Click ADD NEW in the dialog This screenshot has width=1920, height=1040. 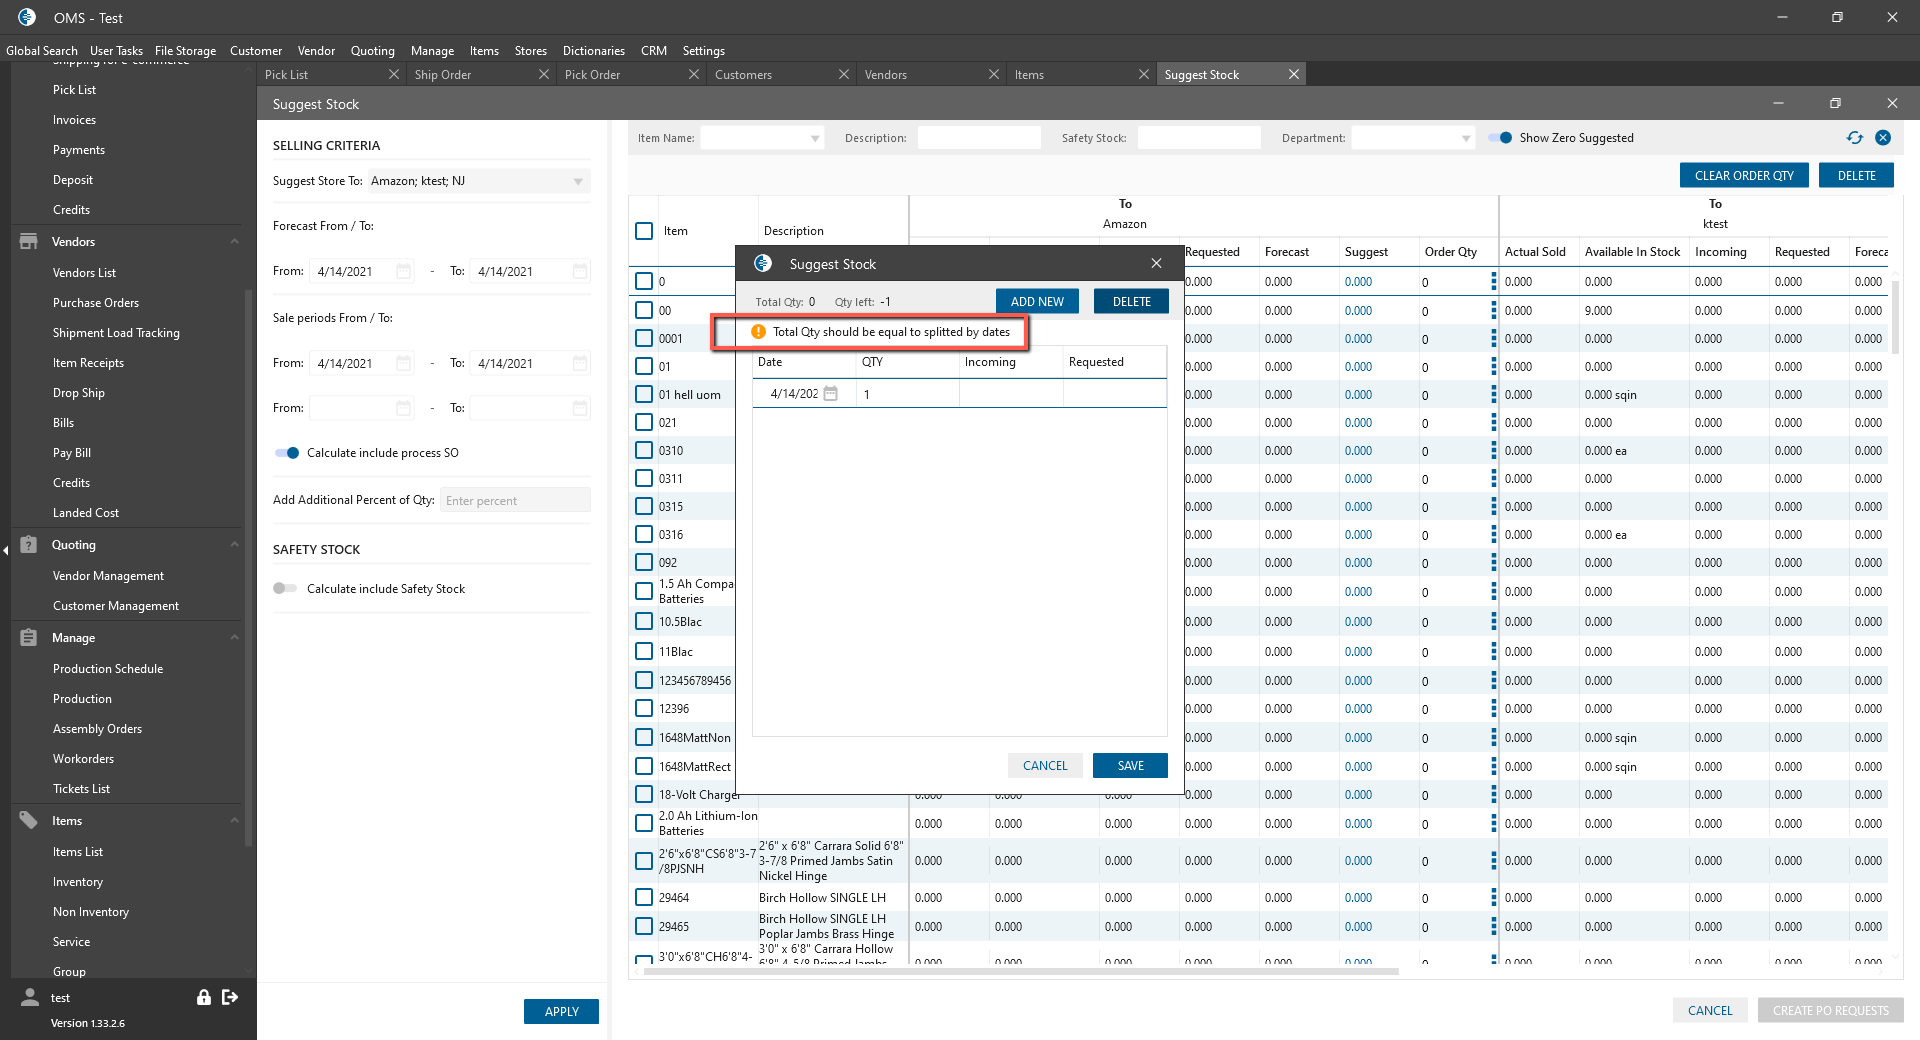(x=1037, y=301)
